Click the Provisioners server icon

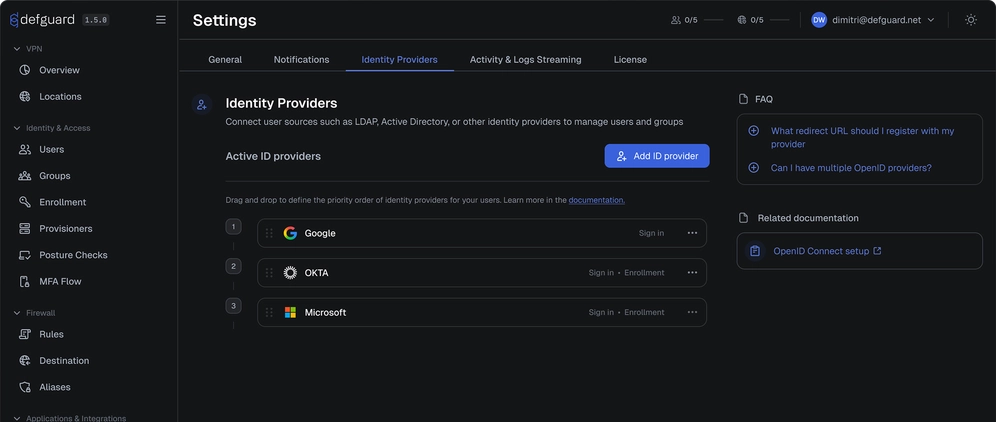(x=25, y=229)
